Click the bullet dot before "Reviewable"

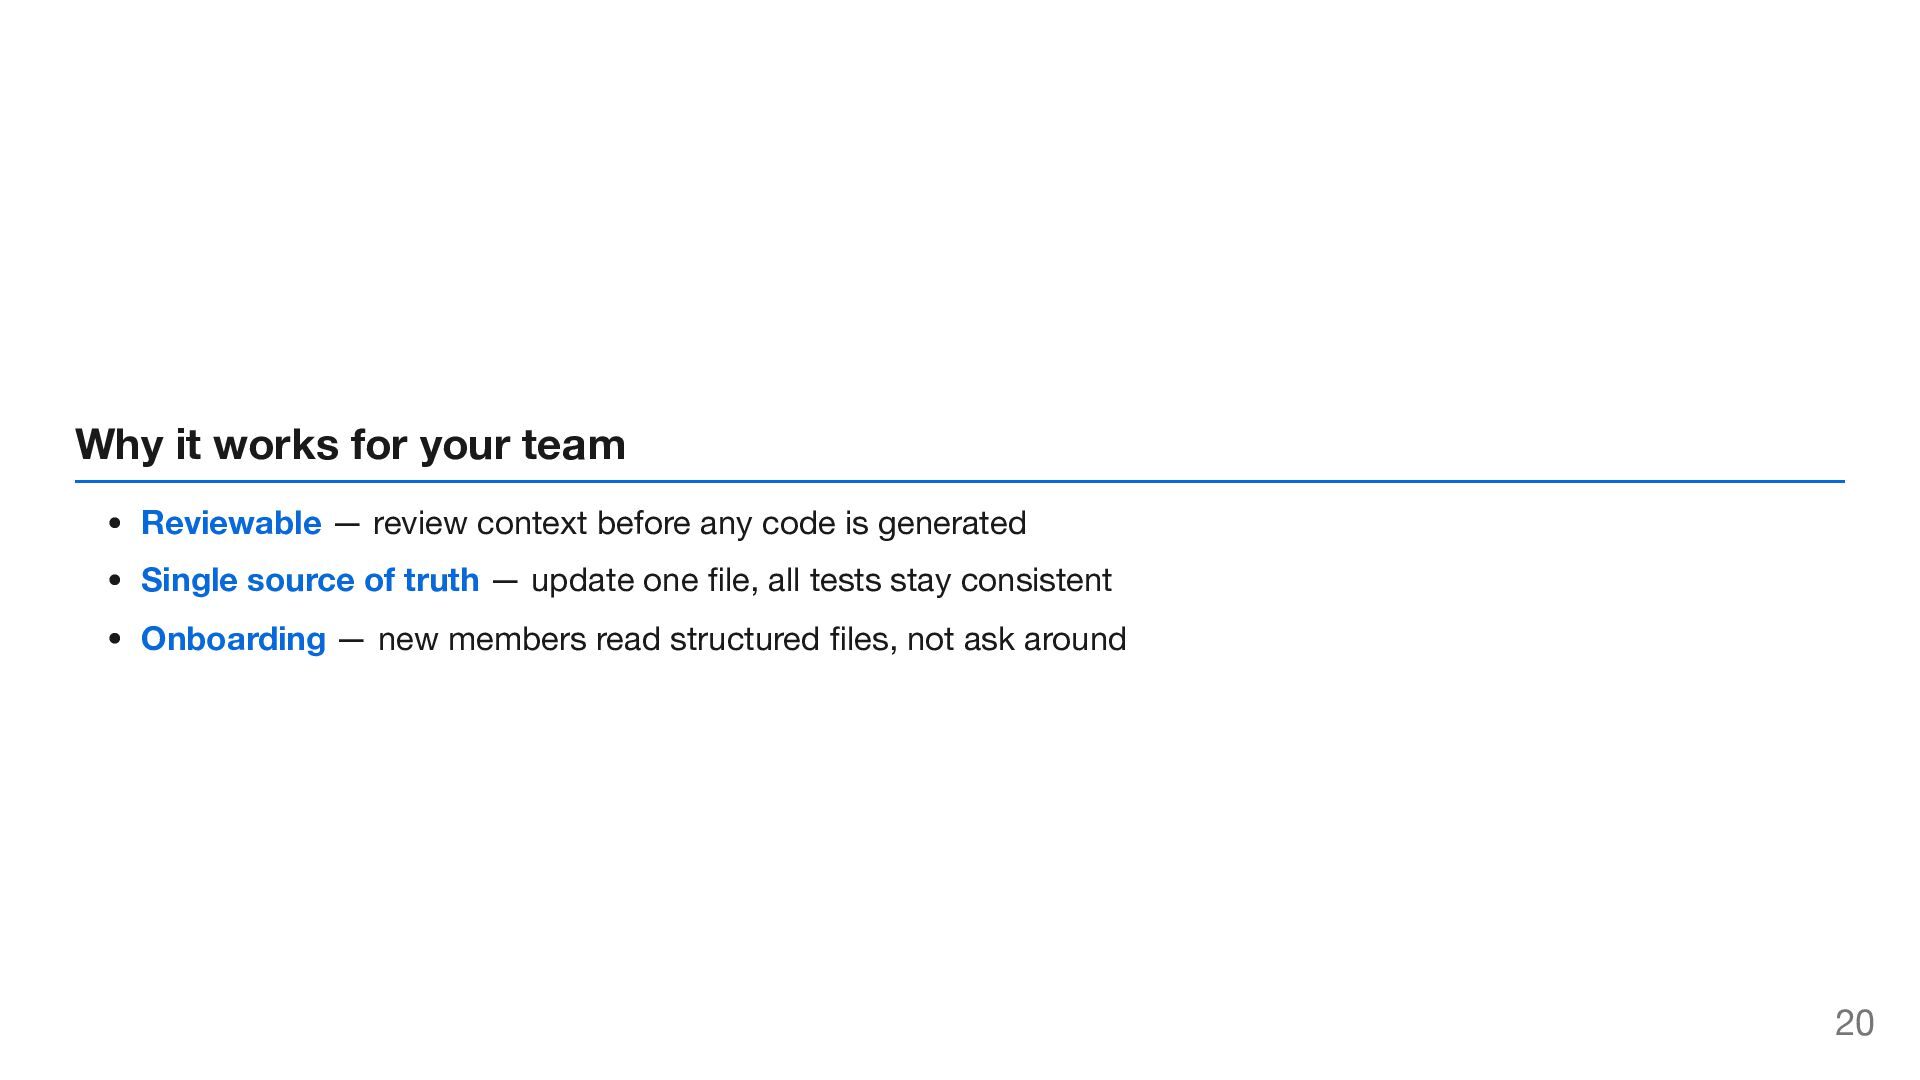[116, 523]
